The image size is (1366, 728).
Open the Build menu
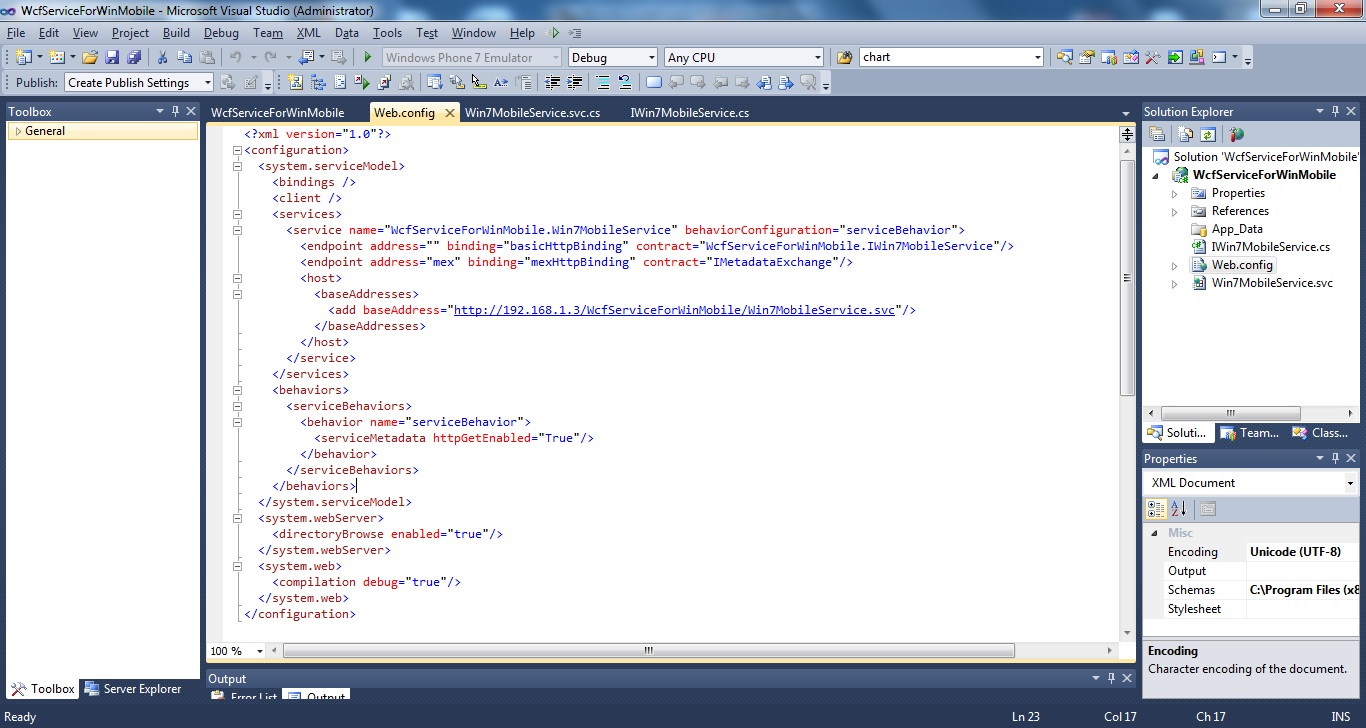(x=176, y=33)
